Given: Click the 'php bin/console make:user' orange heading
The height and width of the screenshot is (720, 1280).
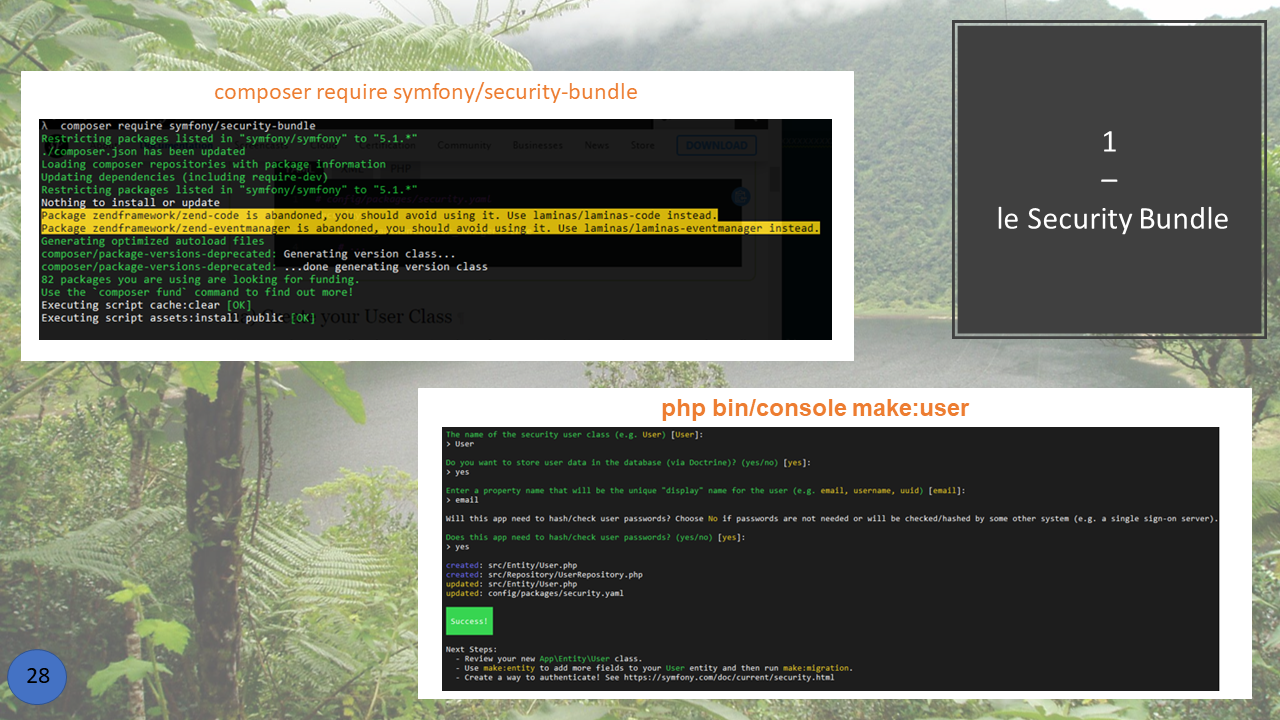Looking at the screenshot, I should click(814, 408).
